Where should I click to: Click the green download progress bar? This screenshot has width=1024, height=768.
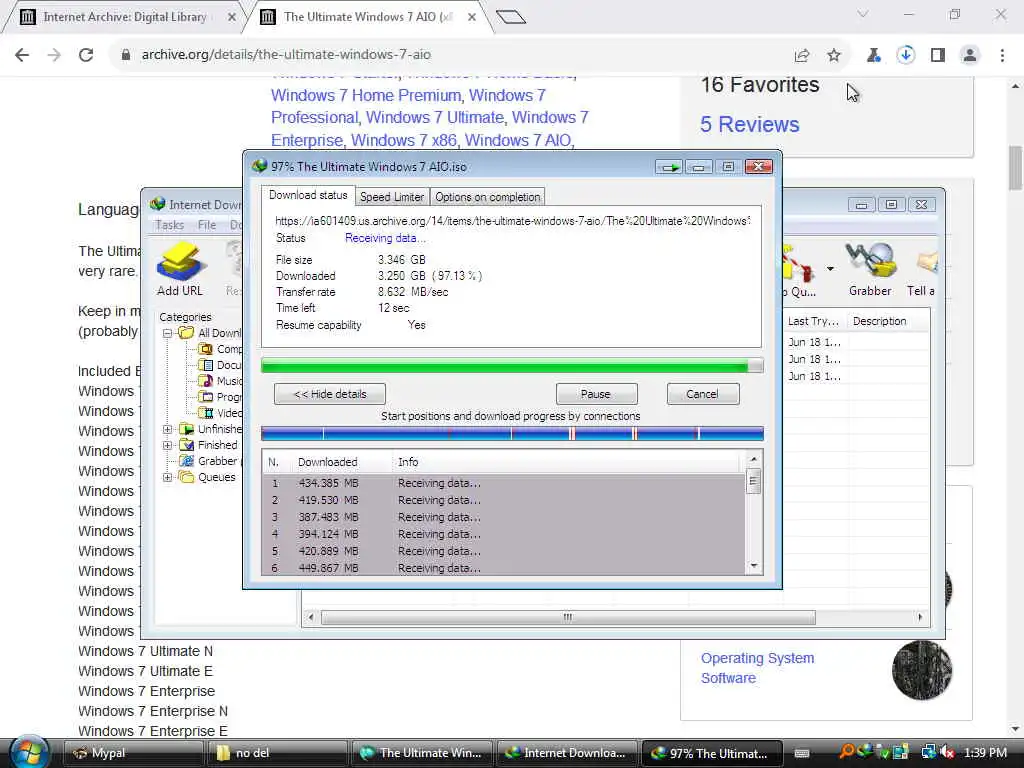[x=512, y=366]
